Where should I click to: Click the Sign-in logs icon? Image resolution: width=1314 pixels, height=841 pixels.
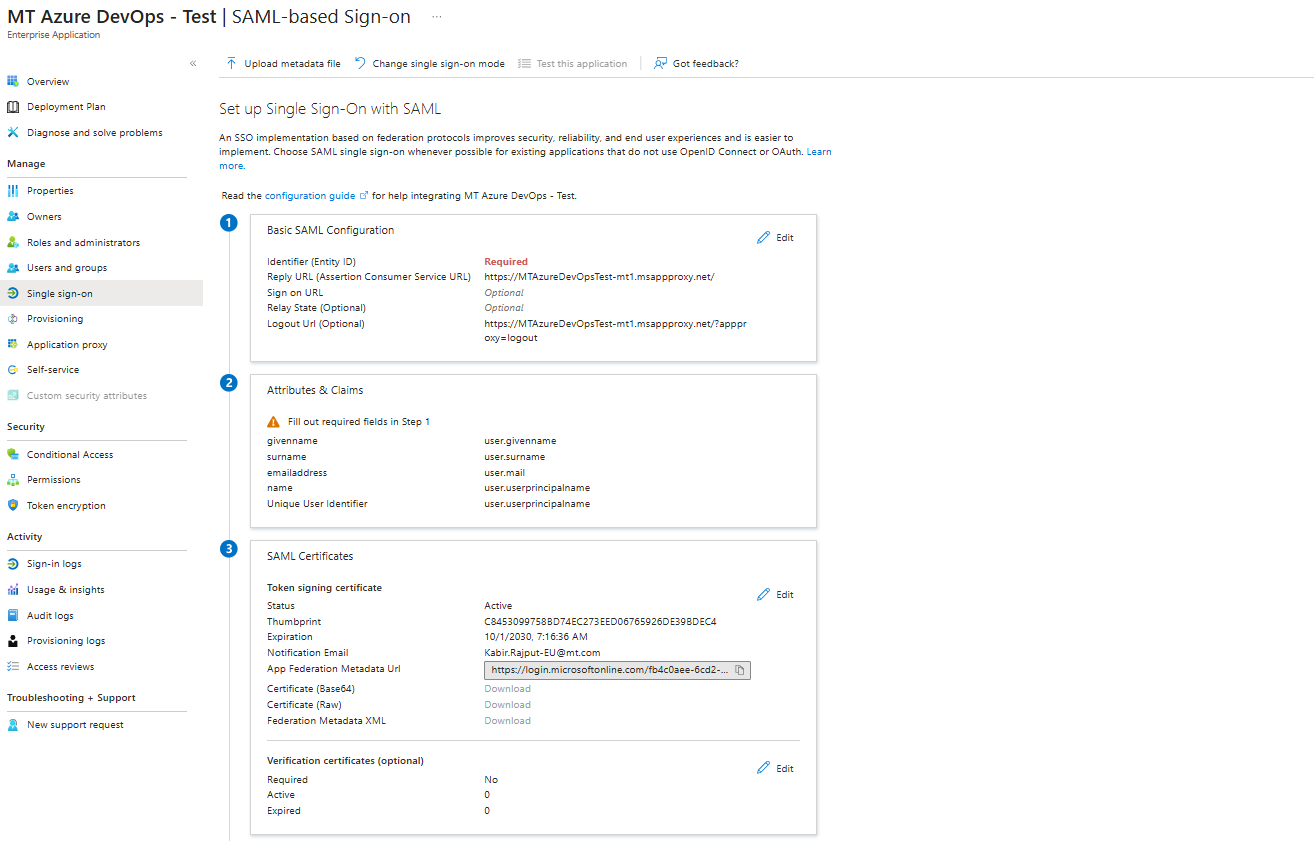(13, 564)
